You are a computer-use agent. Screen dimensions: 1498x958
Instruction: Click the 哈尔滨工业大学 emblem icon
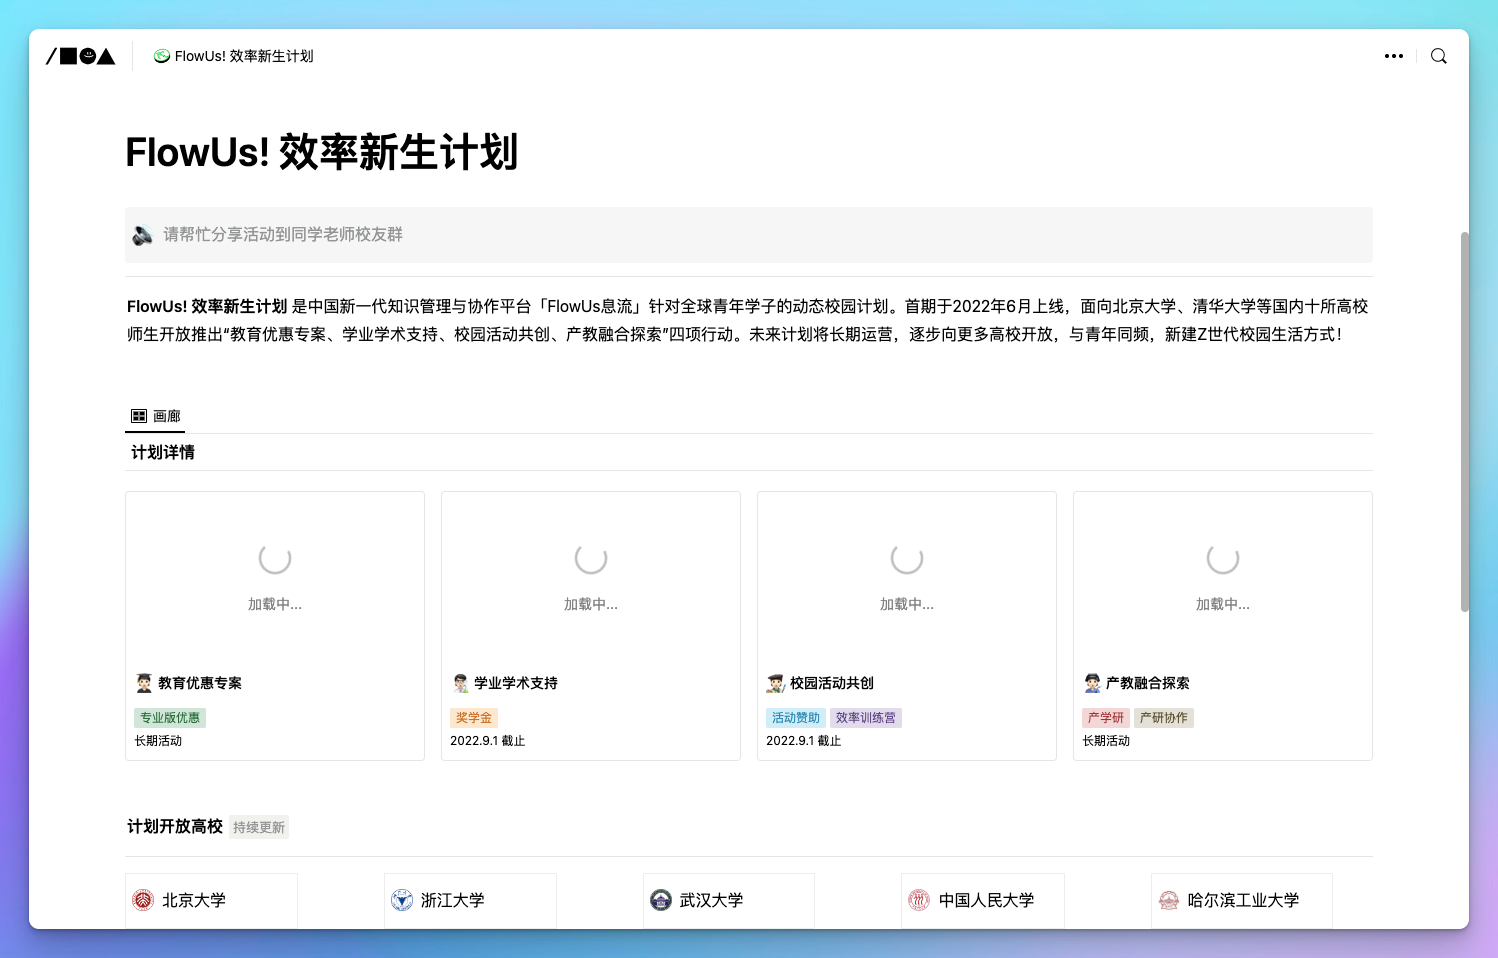1169,900
